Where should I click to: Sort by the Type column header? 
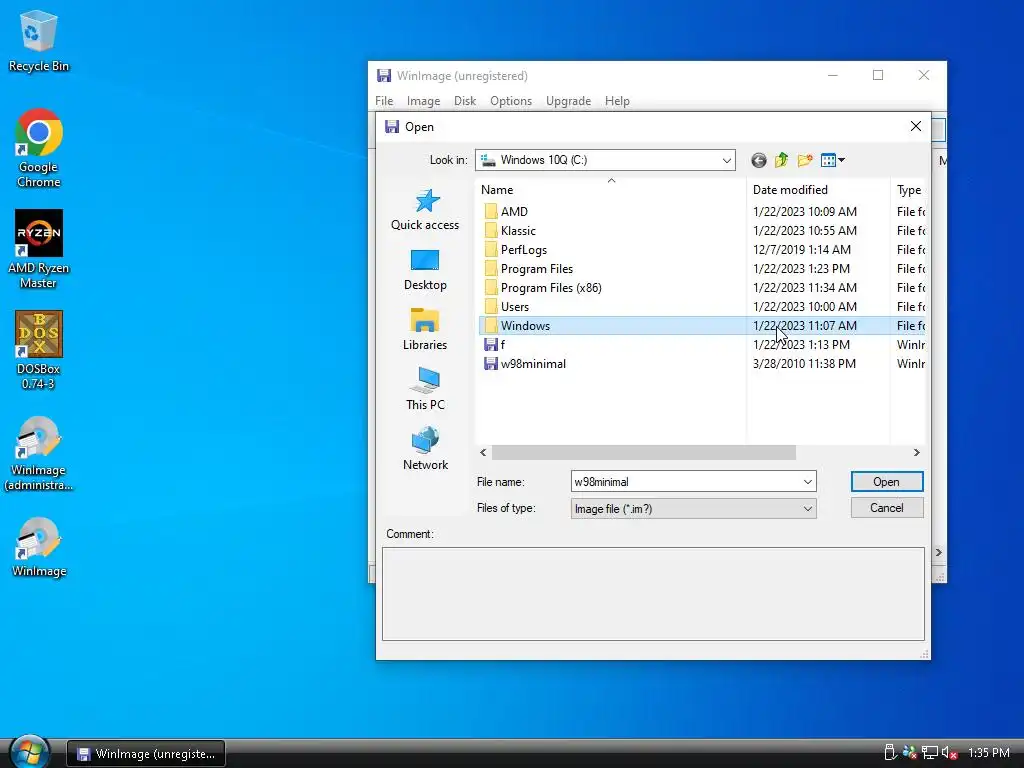click(x=908, y=189)
